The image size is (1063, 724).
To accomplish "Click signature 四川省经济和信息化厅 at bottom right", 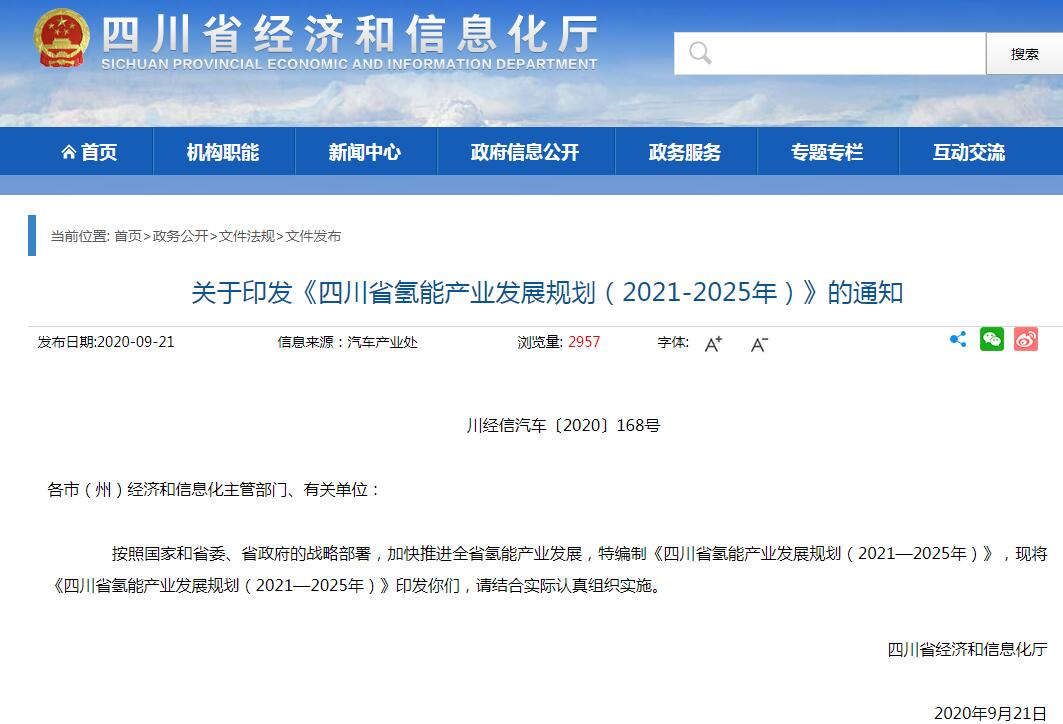I will click(x=967, y=649).
